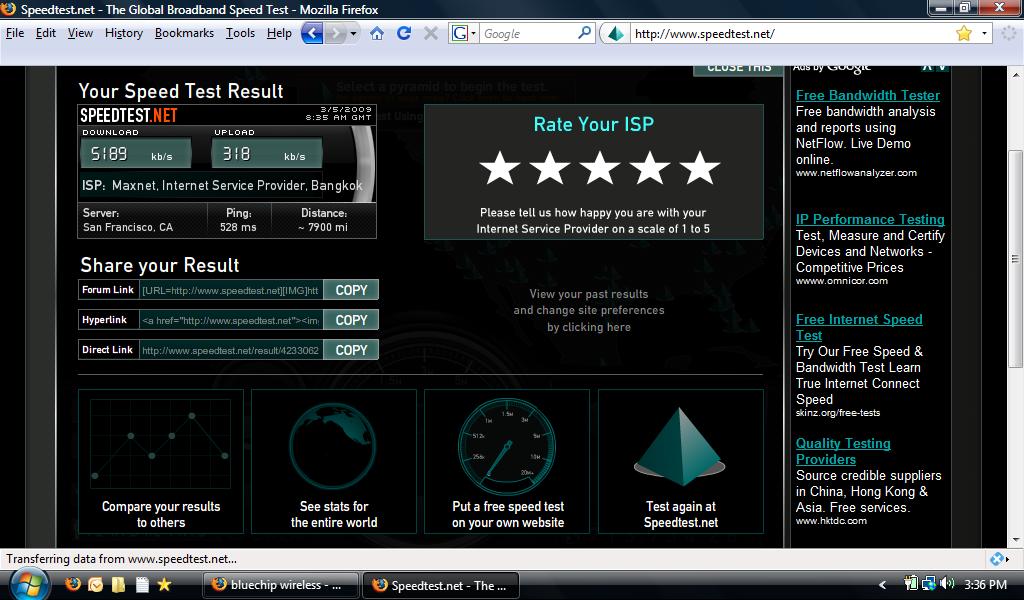The width and height of the screenshot is (1024, 600).
Task: Rate ISP one star
Action: coord(500,168)
